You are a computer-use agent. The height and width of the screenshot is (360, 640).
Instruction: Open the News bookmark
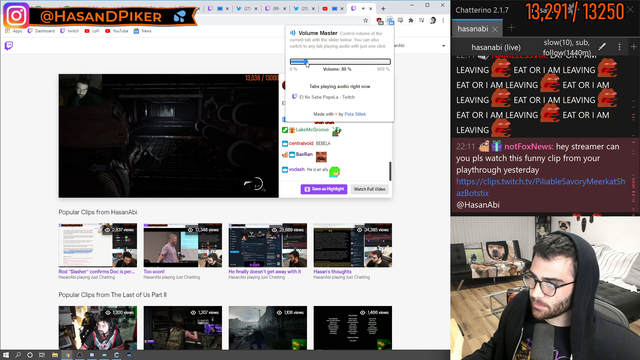coord(142,31)
